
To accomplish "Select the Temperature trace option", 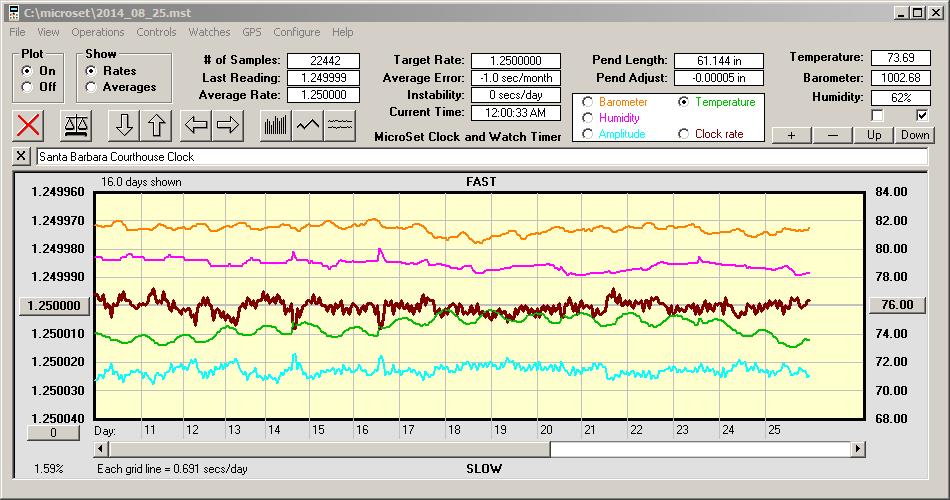I will tap(683, 102).
